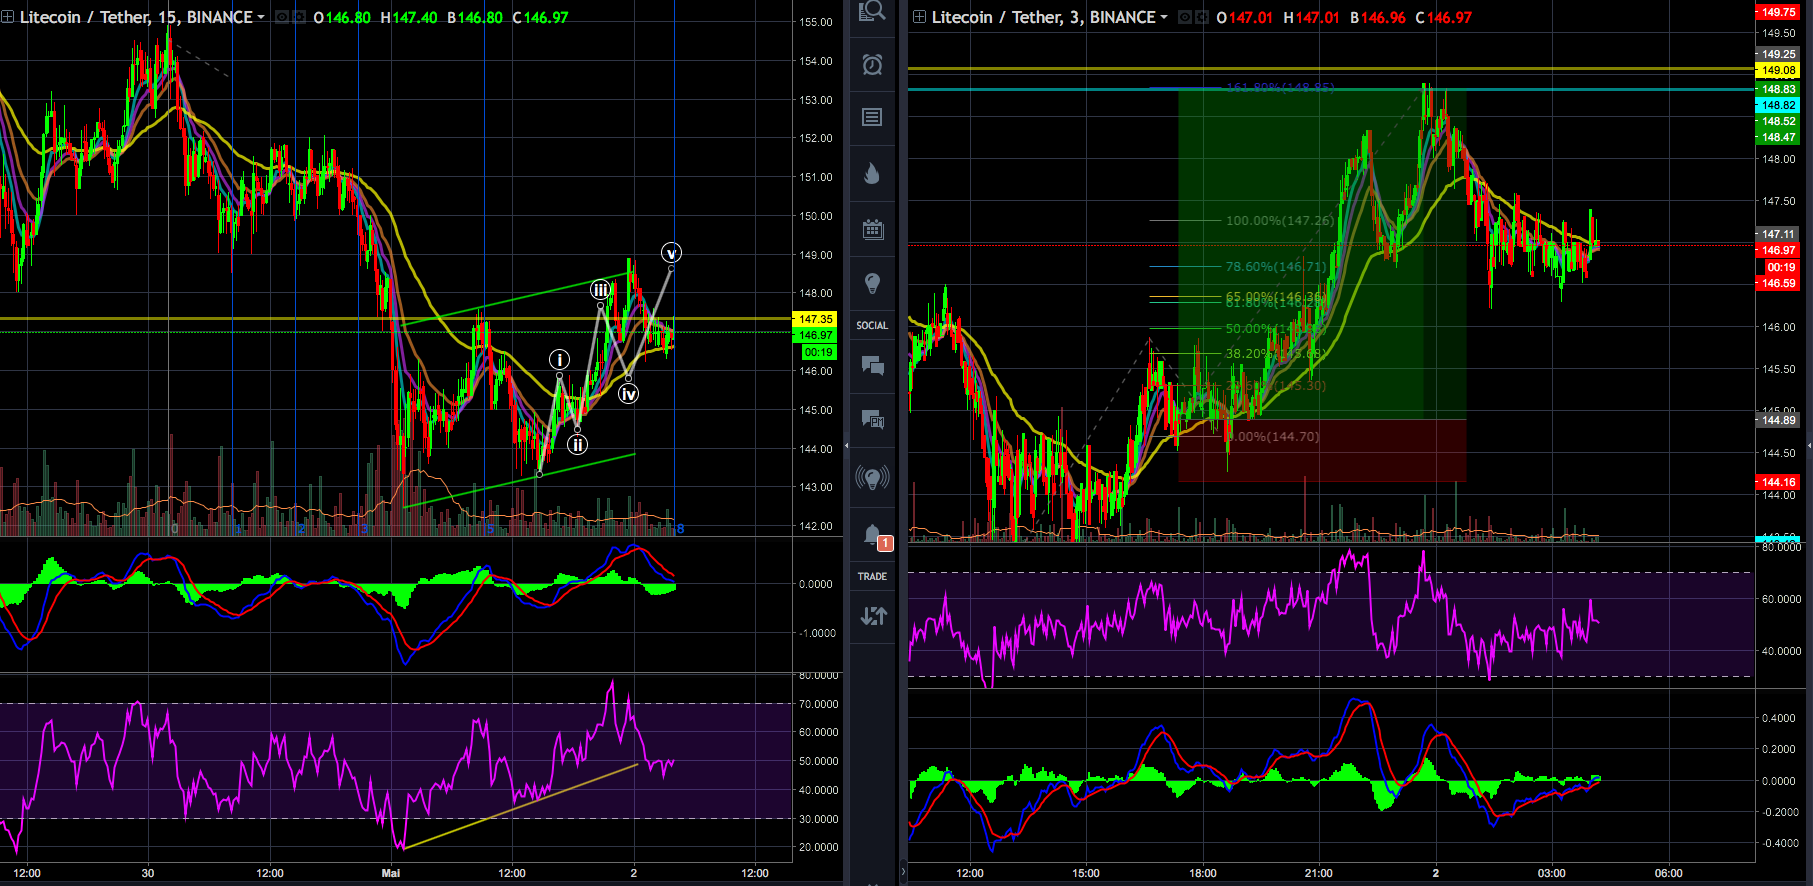Open the private messages chat icon

pyautogui.click(x=872, y=419)
